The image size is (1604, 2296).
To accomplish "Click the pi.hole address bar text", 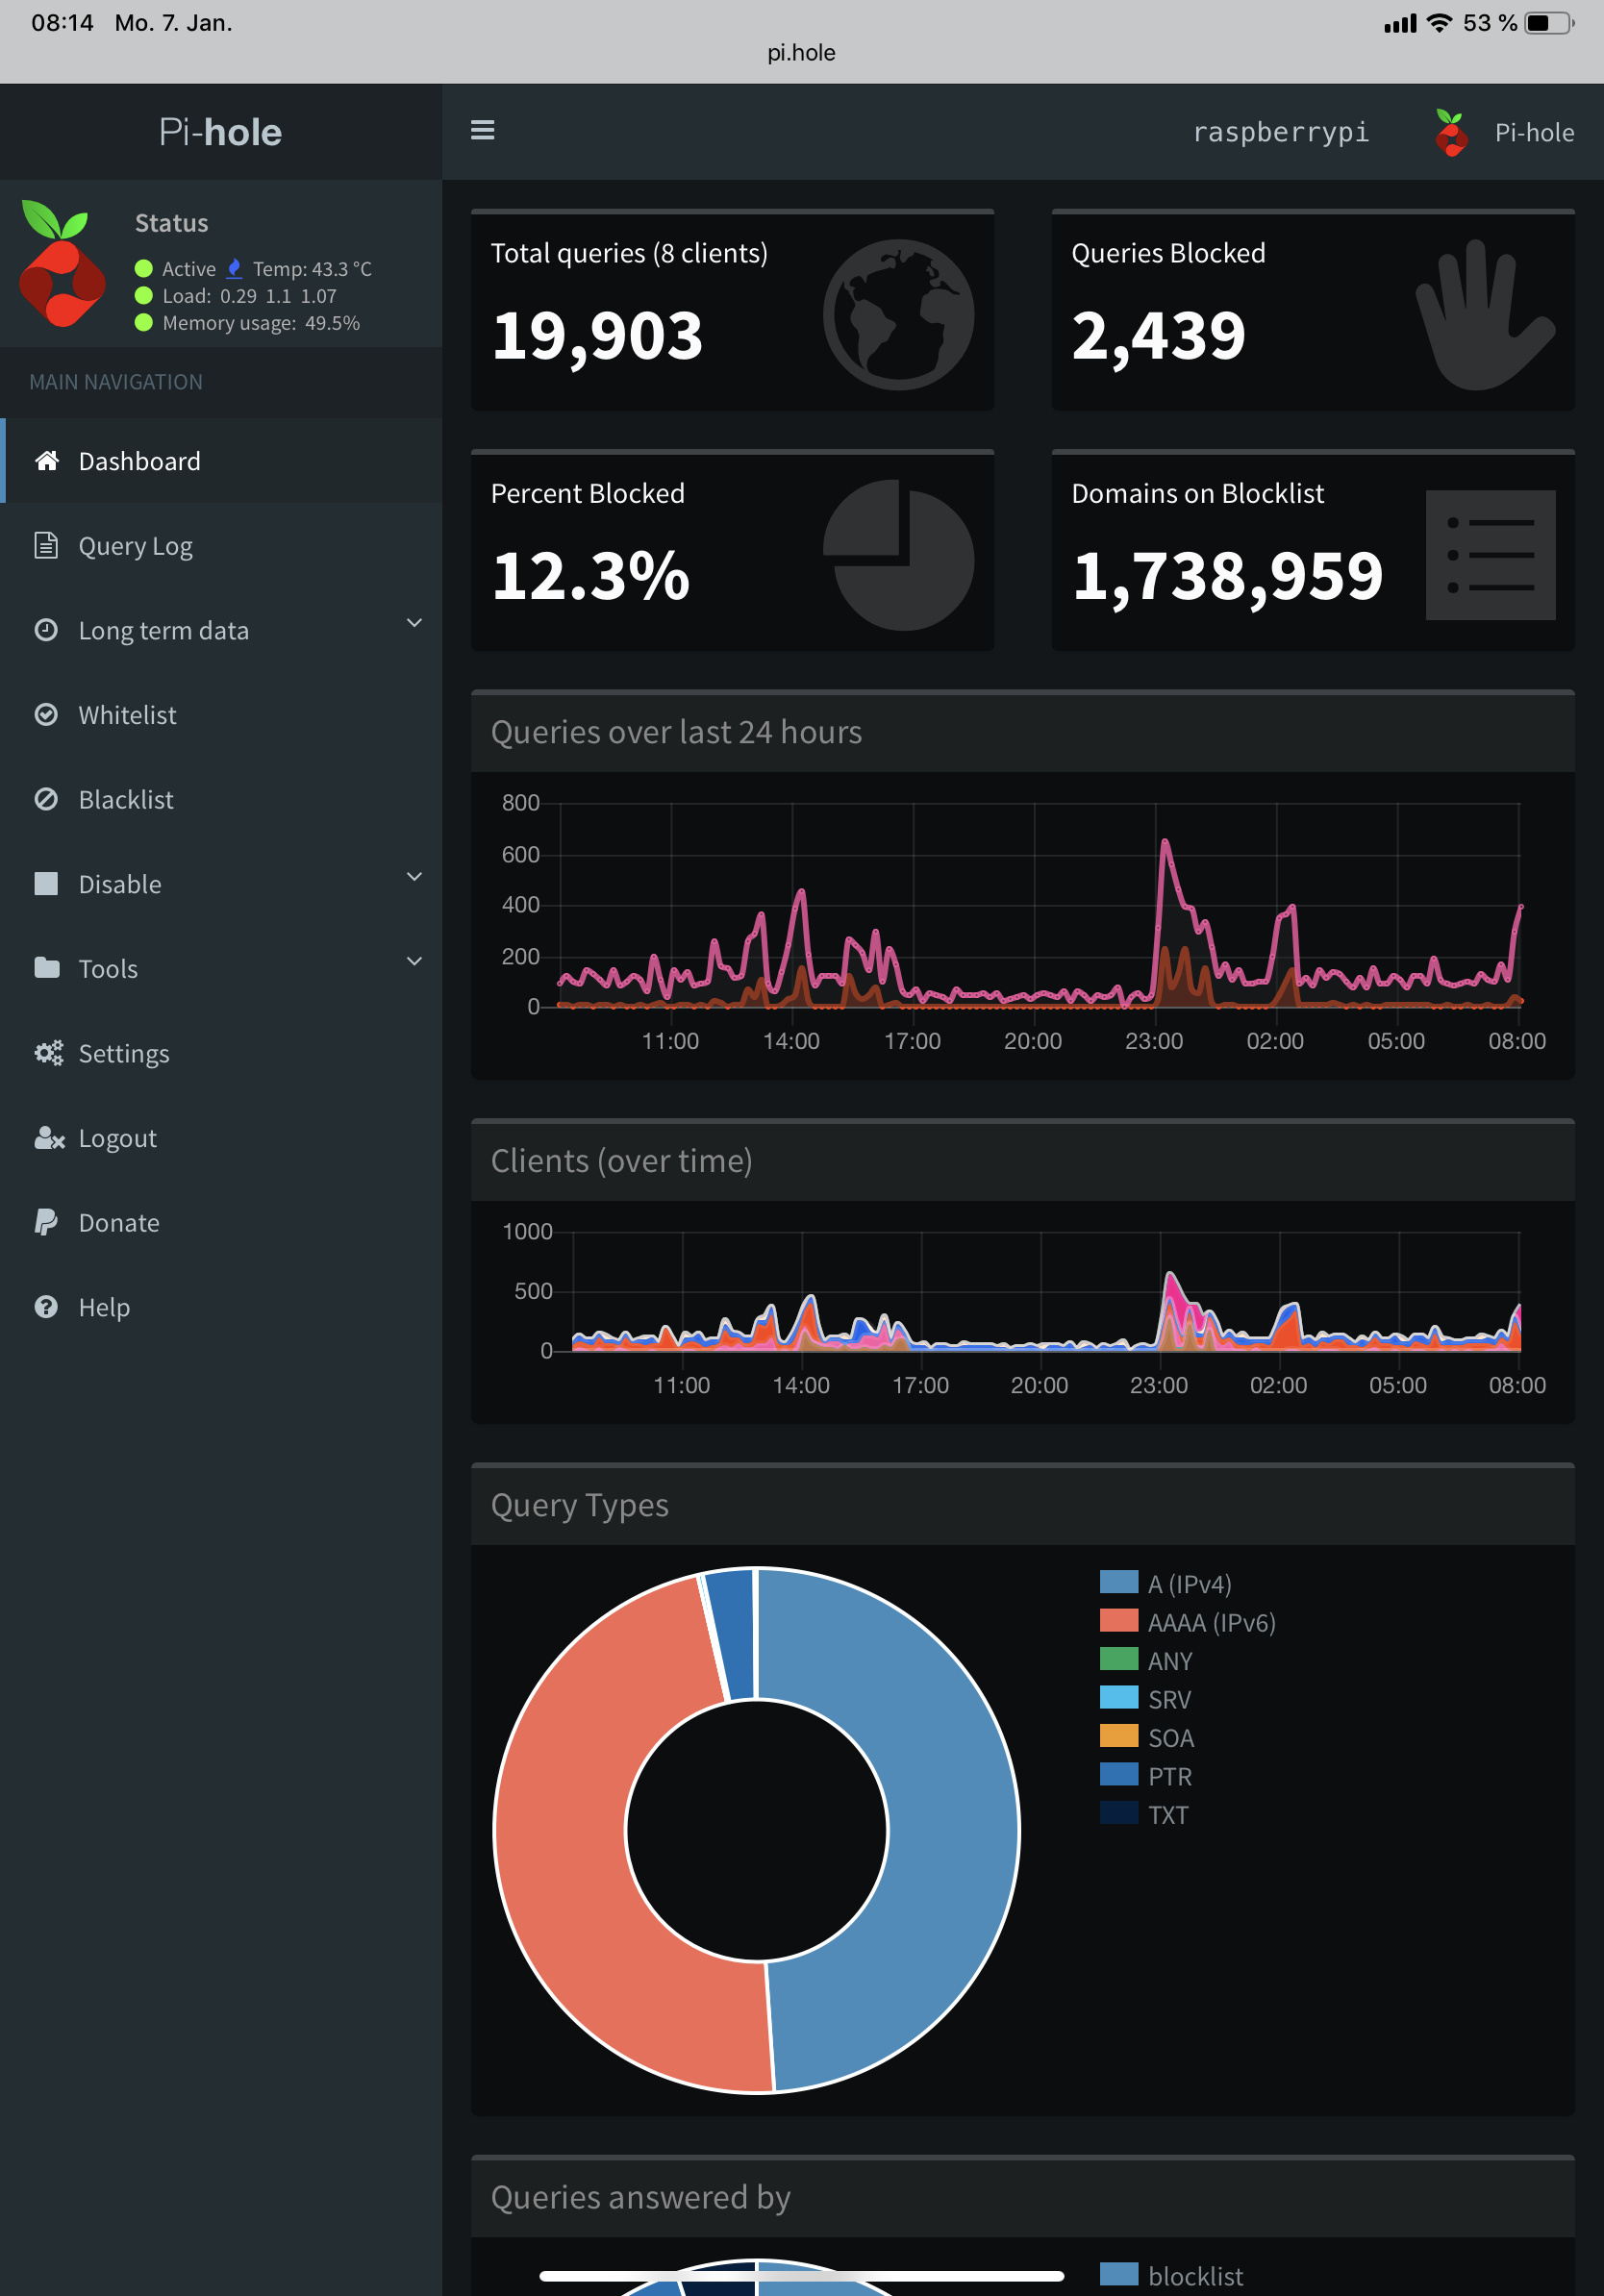I will click(x=801, y=52).
